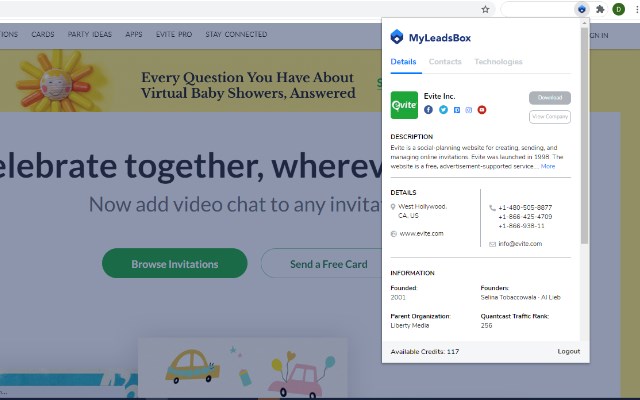The width and height of the screenshot is (640, 400).
Task: Click founders Selina Tobaccowala text
Action: pos(520,298)
